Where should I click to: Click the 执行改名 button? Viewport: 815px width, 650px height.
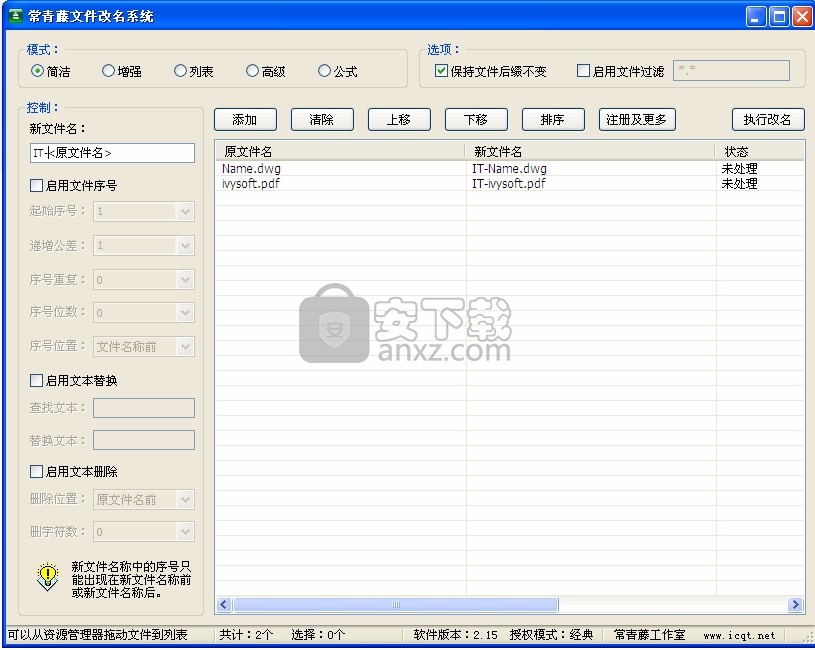768,120
